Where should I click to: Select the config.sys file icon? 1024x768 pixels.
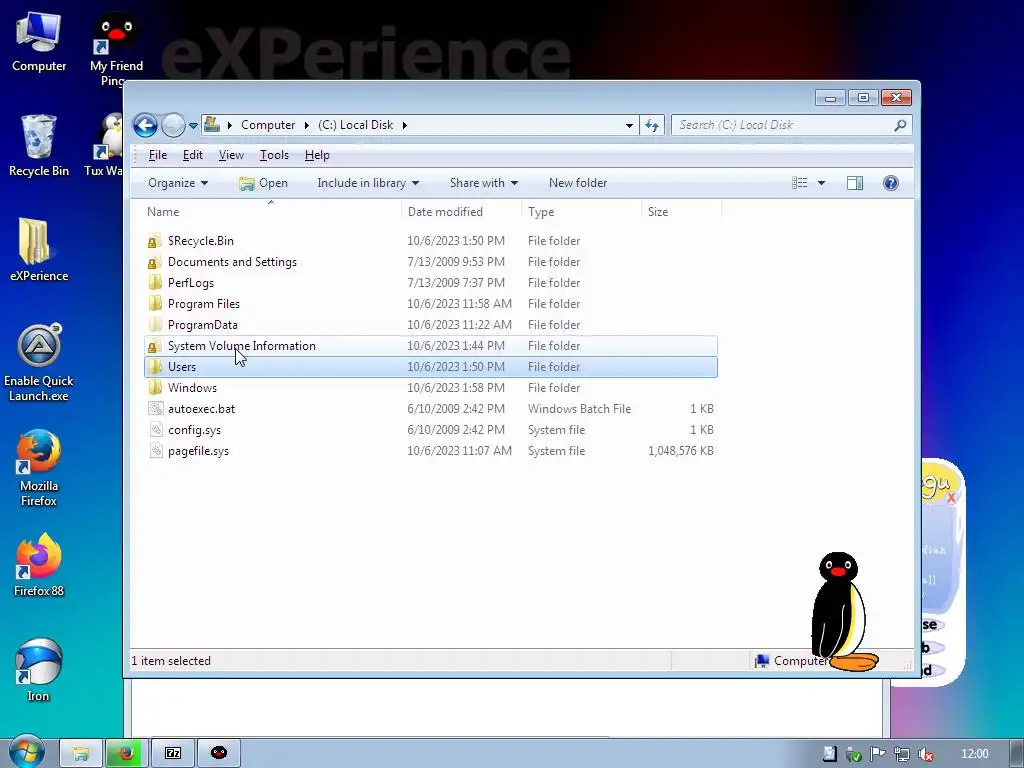[155, 430]
